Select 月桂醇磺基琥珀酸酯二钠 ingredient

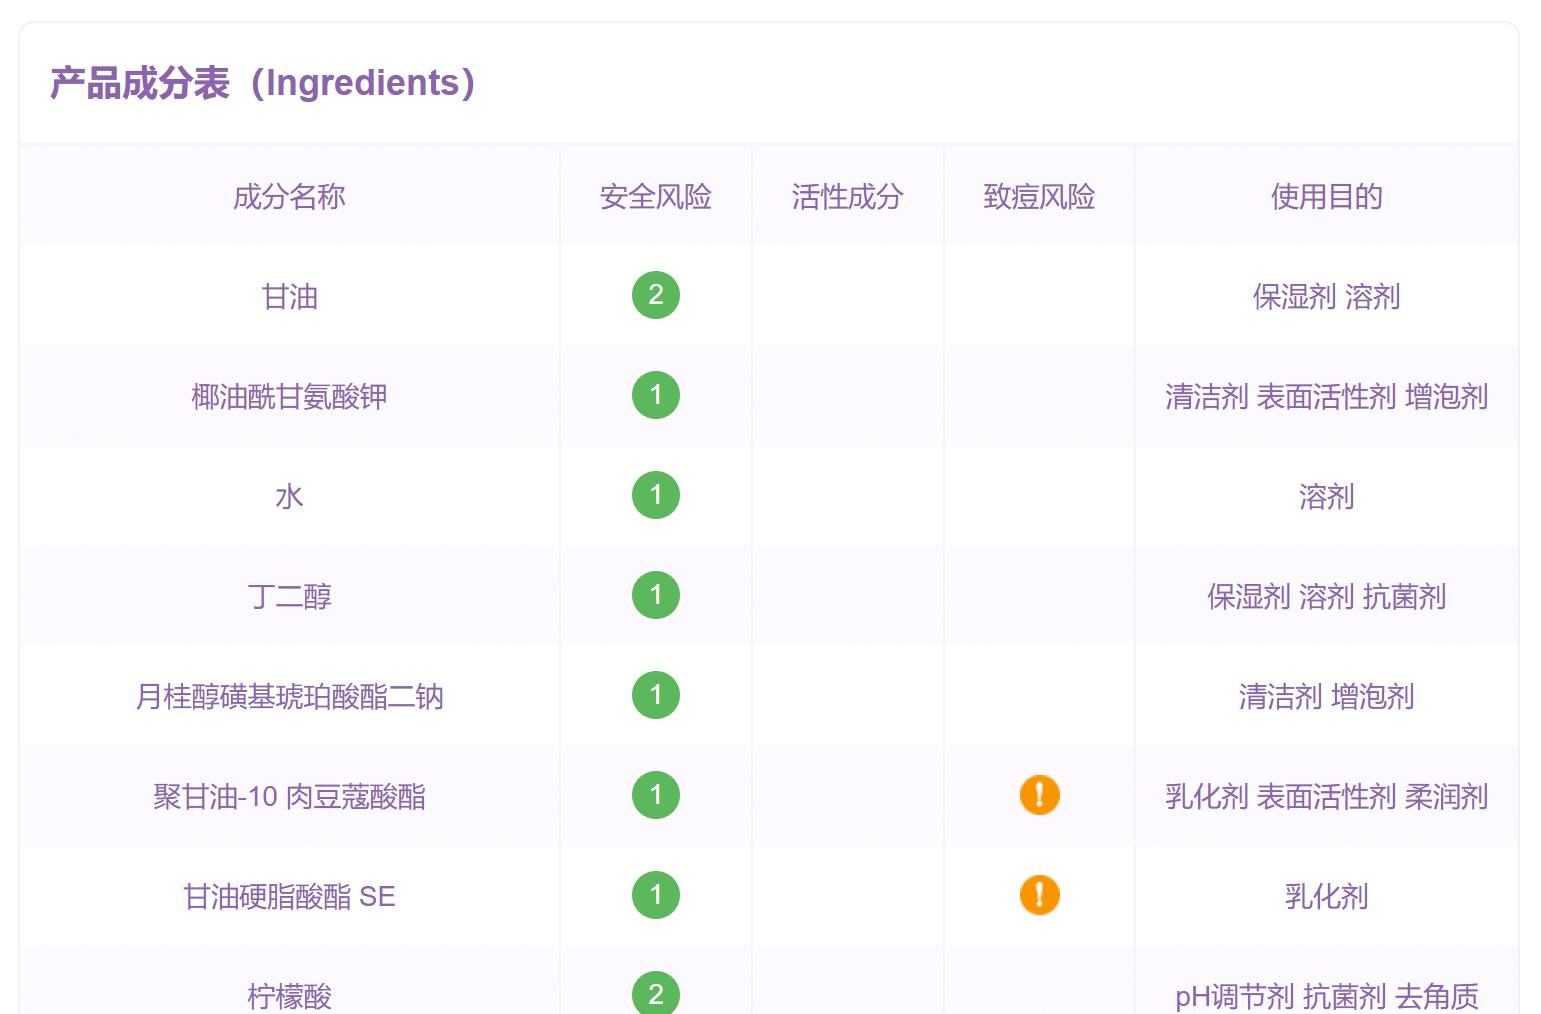(x=288, y=697)
